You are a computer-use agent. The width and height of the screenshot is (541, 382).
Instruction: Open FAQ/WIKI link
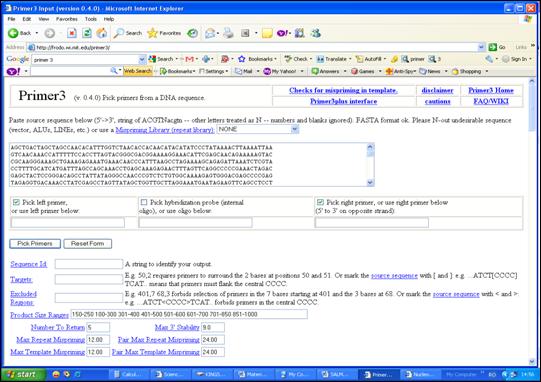click(491, 101)
